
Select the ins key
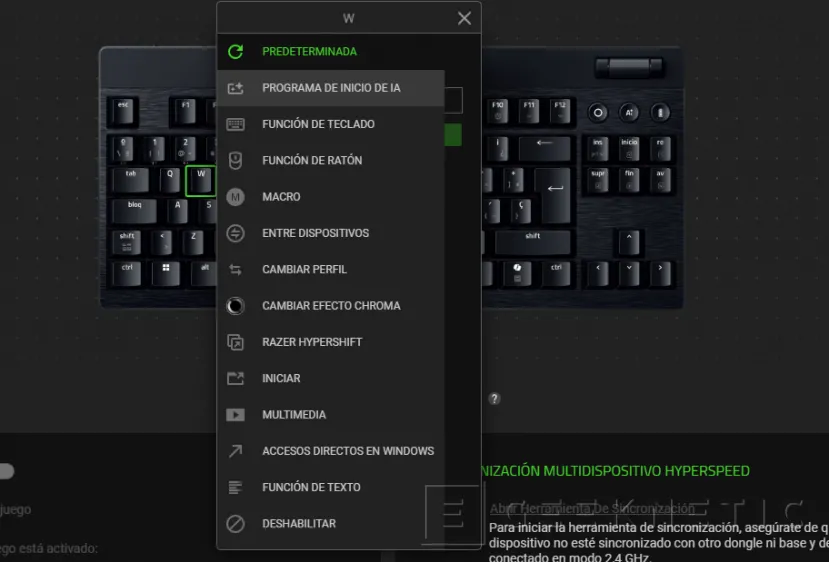(597, 149)
